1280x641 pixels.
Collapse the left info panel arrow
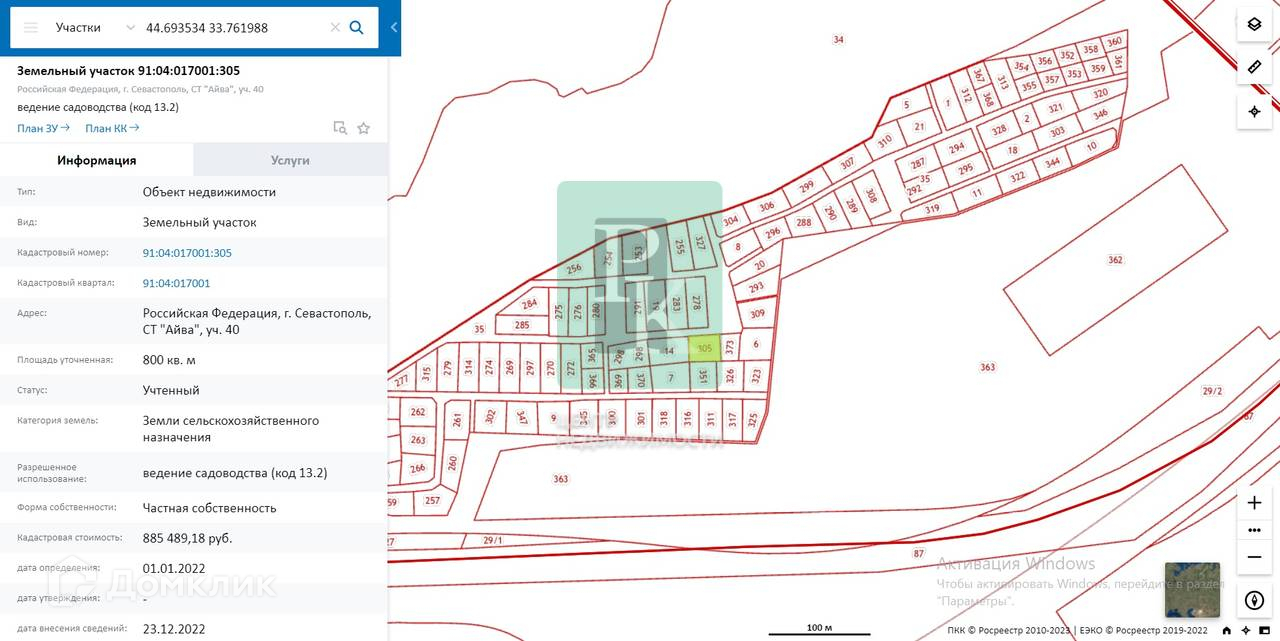click(394, 28)
